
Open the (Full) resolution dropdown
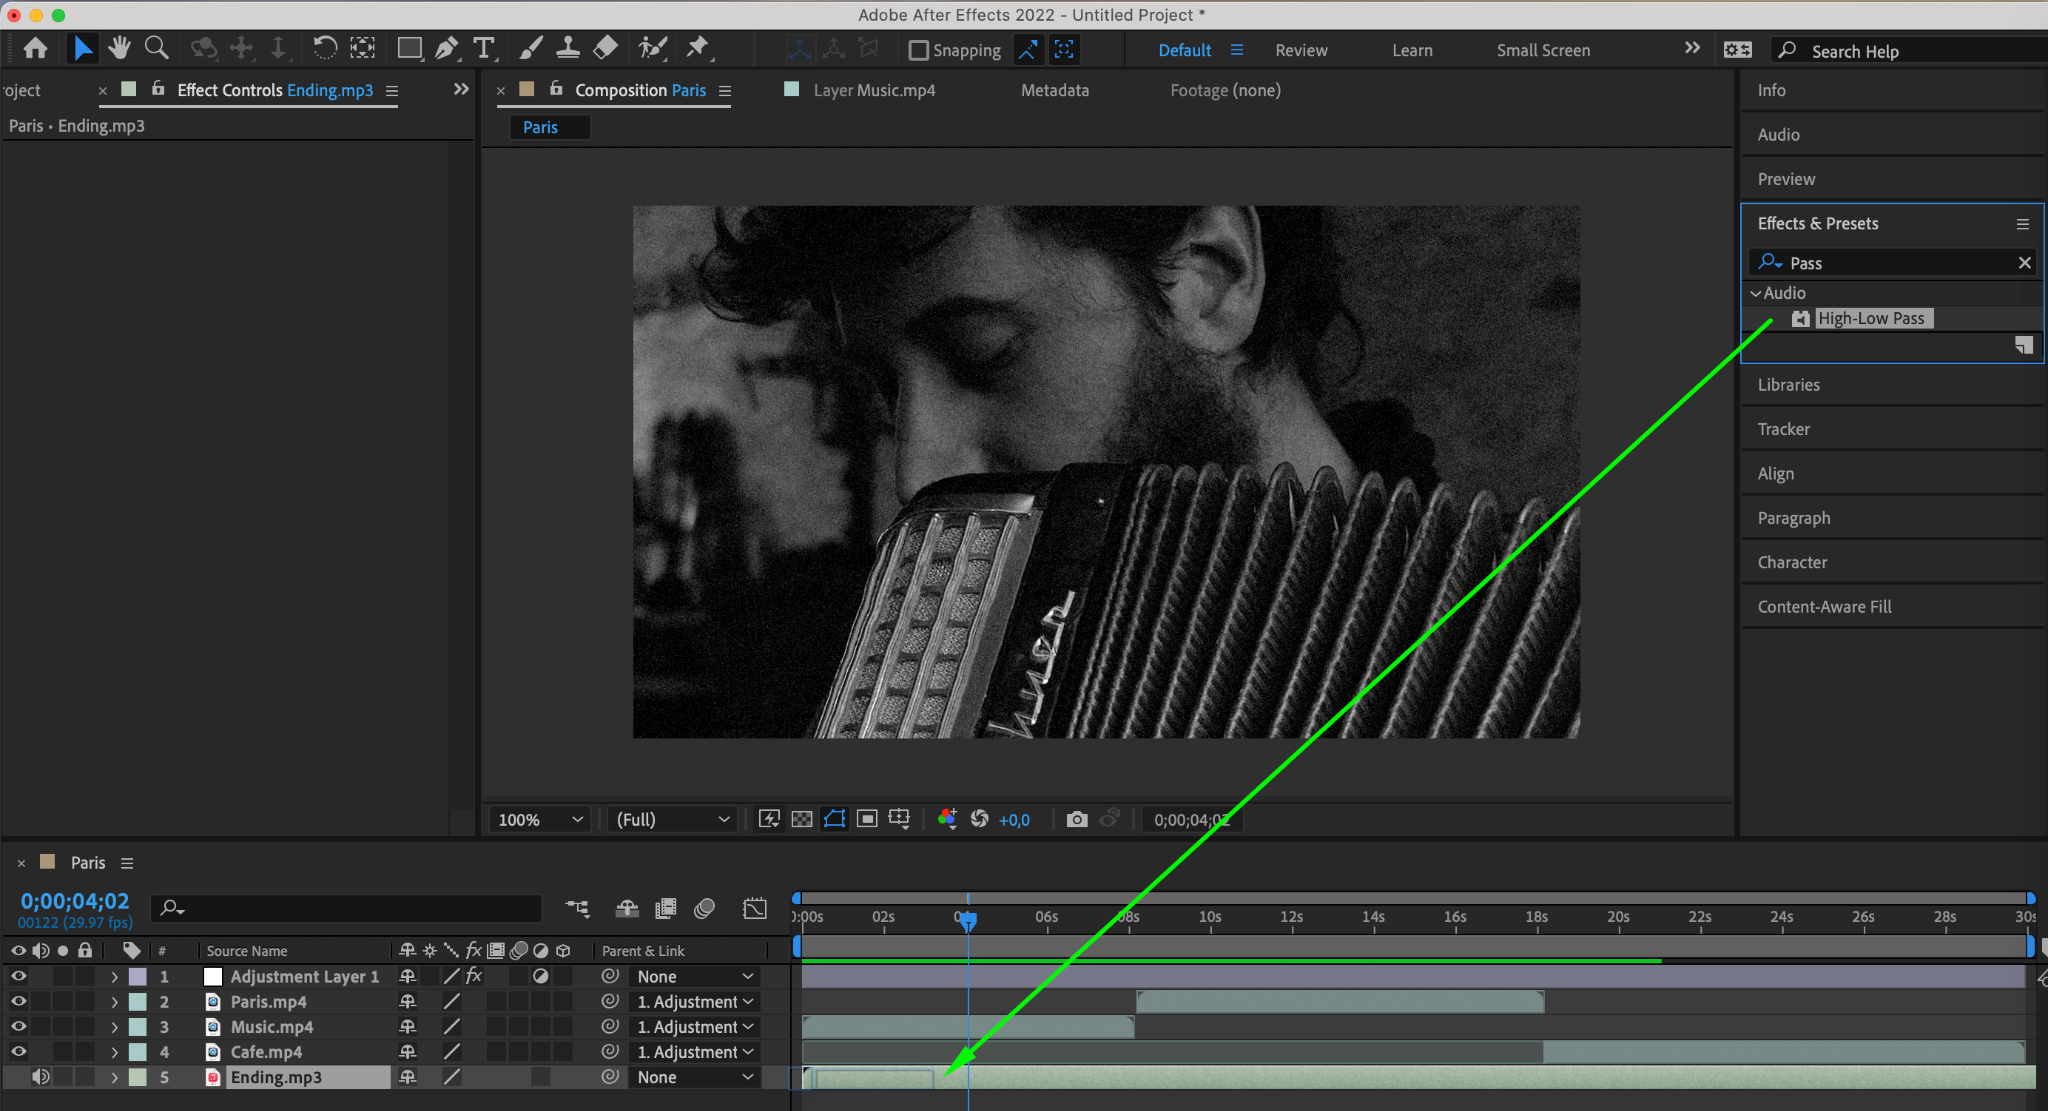672,819
